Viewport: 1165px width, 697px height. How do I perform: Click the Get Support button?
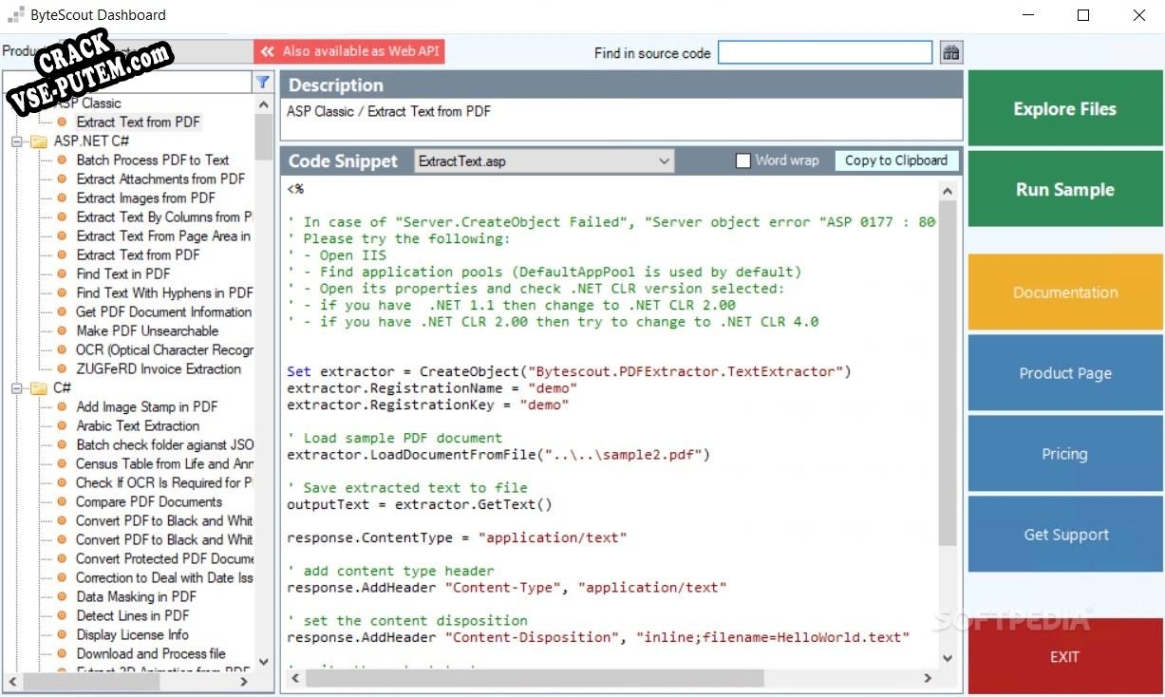1065,534
